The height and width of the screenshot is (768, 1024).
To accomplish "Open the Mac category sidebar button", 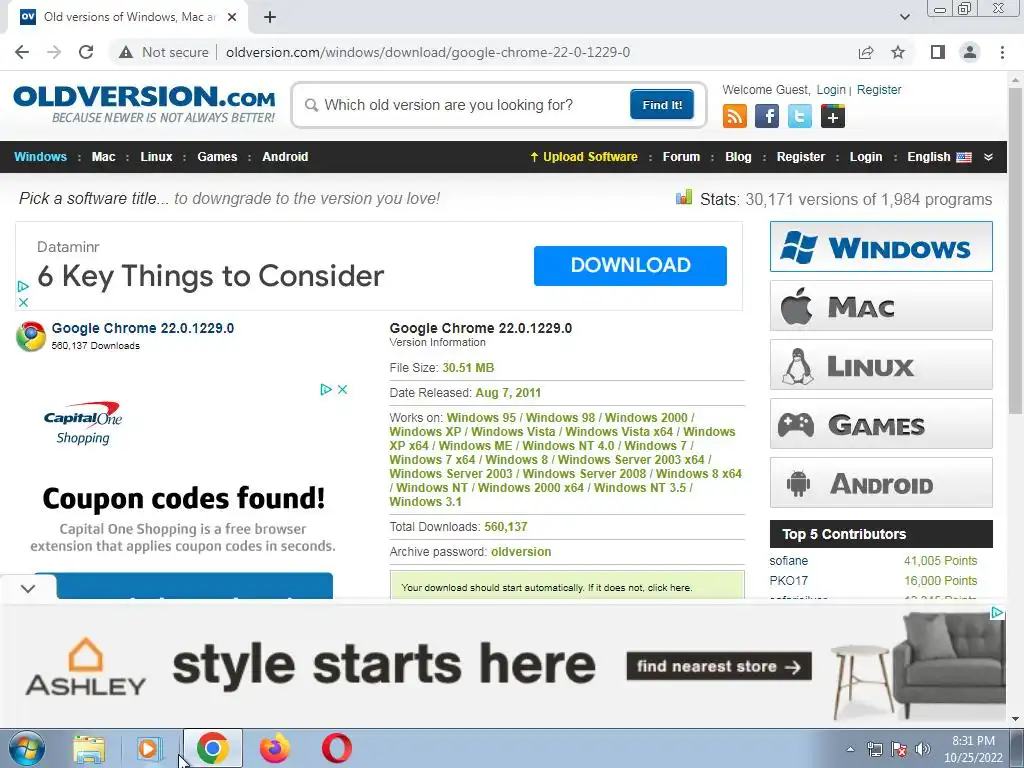I will (881, 306).
